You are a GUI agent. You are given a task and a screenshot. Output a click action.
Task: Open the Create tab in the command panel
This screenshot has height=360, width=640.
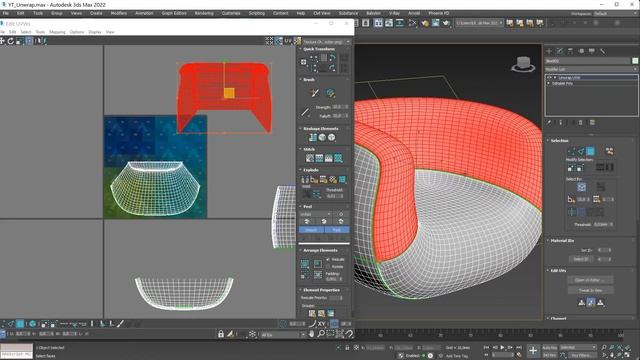pyautogui.click(x=549, y=51)
